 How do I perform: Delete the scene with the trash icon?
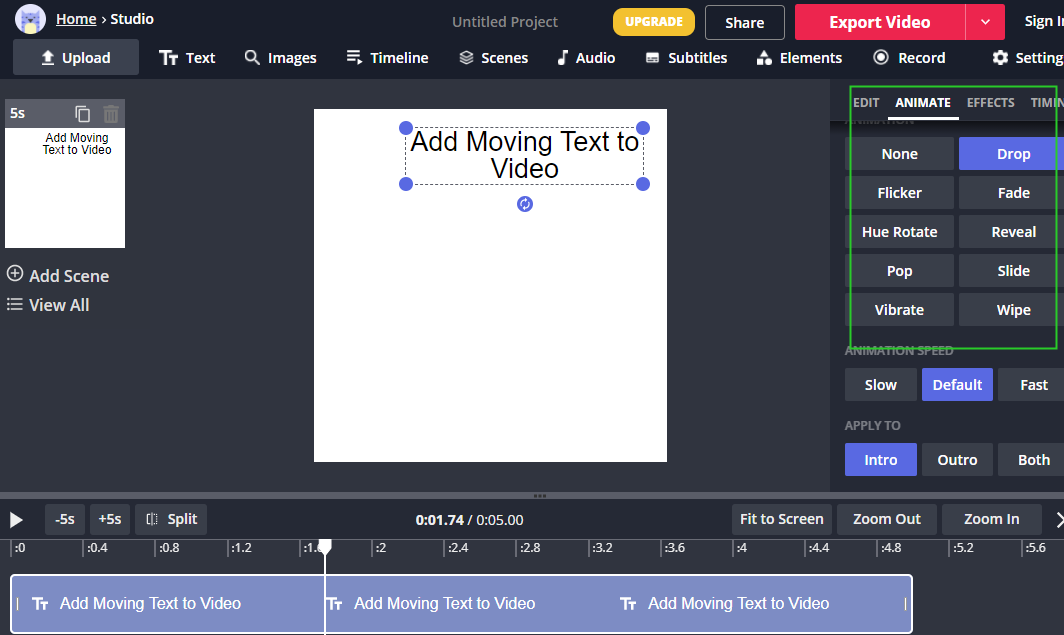pos(110,113)
